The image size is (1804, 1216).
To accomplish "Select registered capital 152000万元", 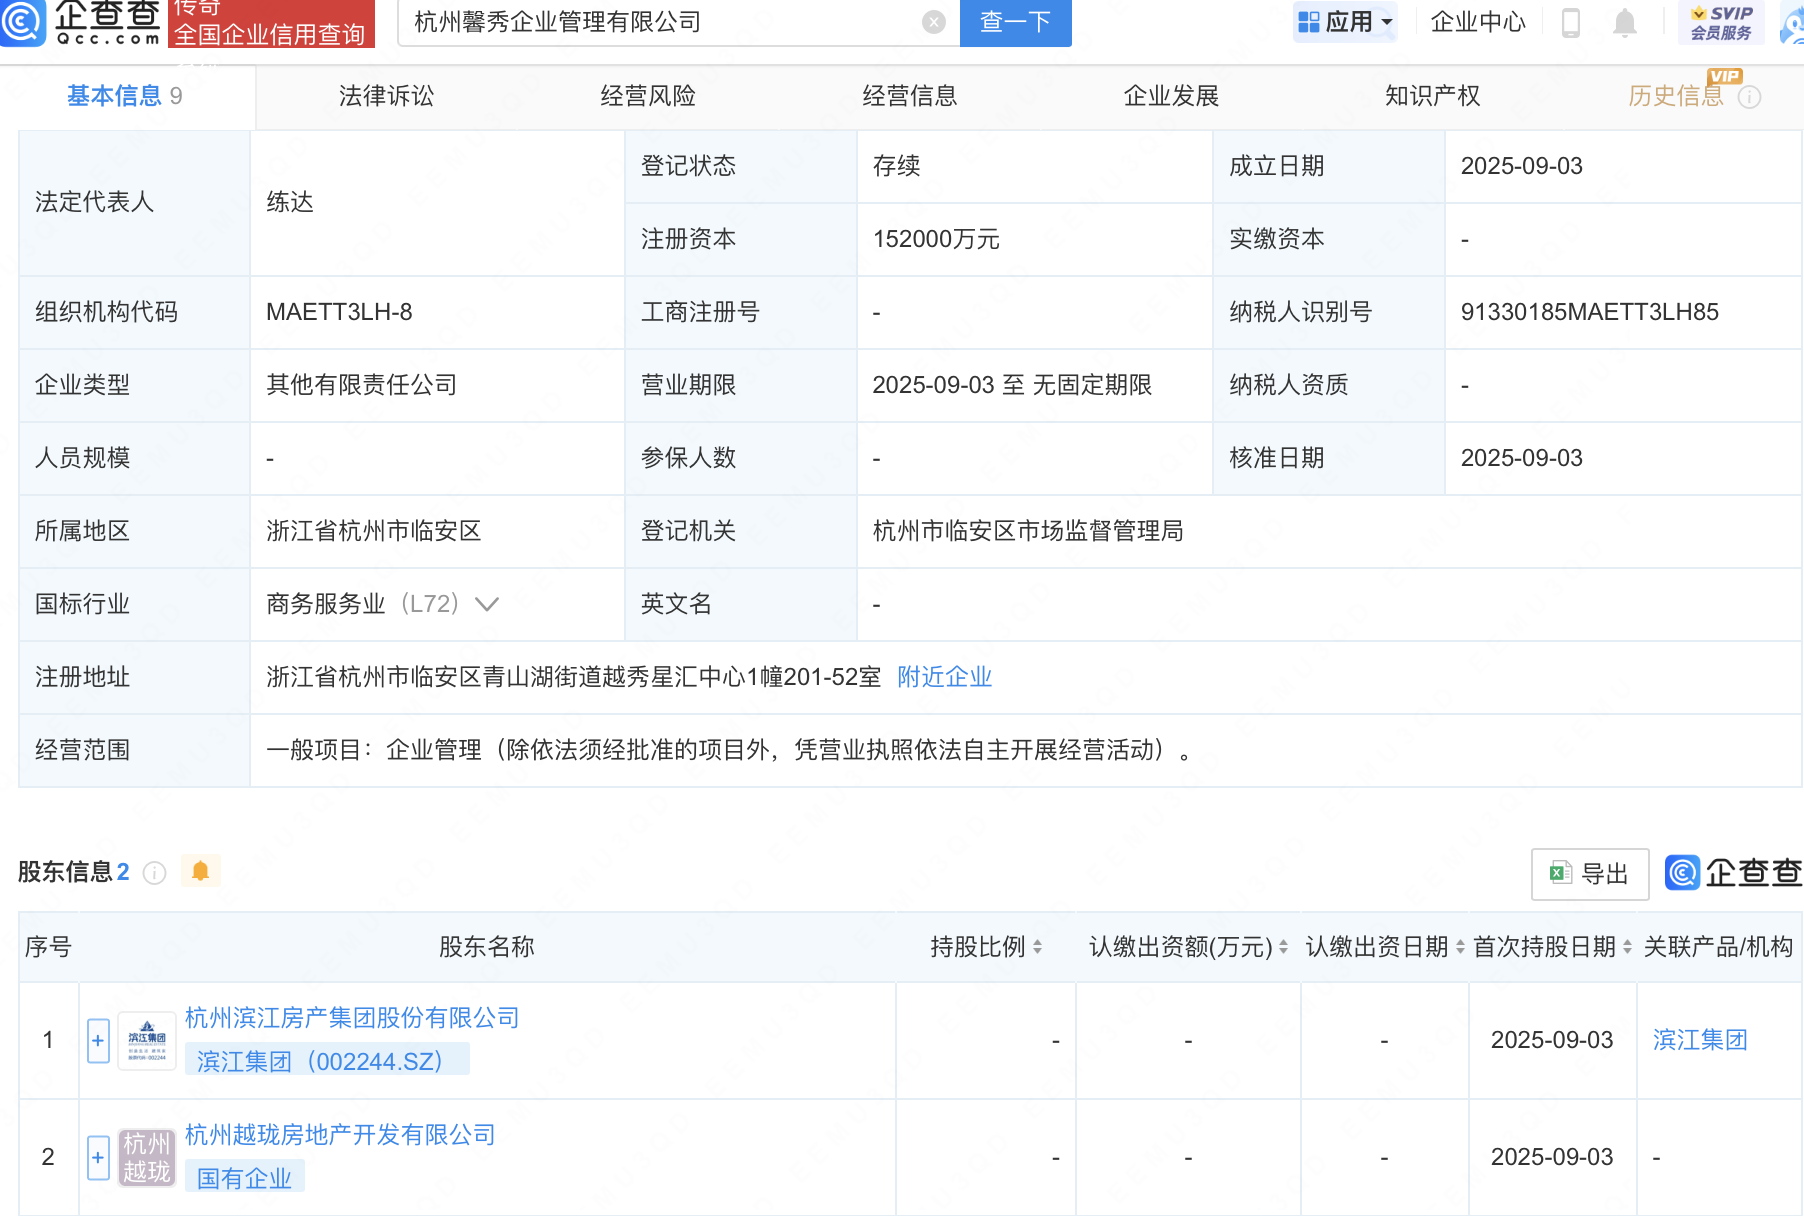I will coord(936,239).
